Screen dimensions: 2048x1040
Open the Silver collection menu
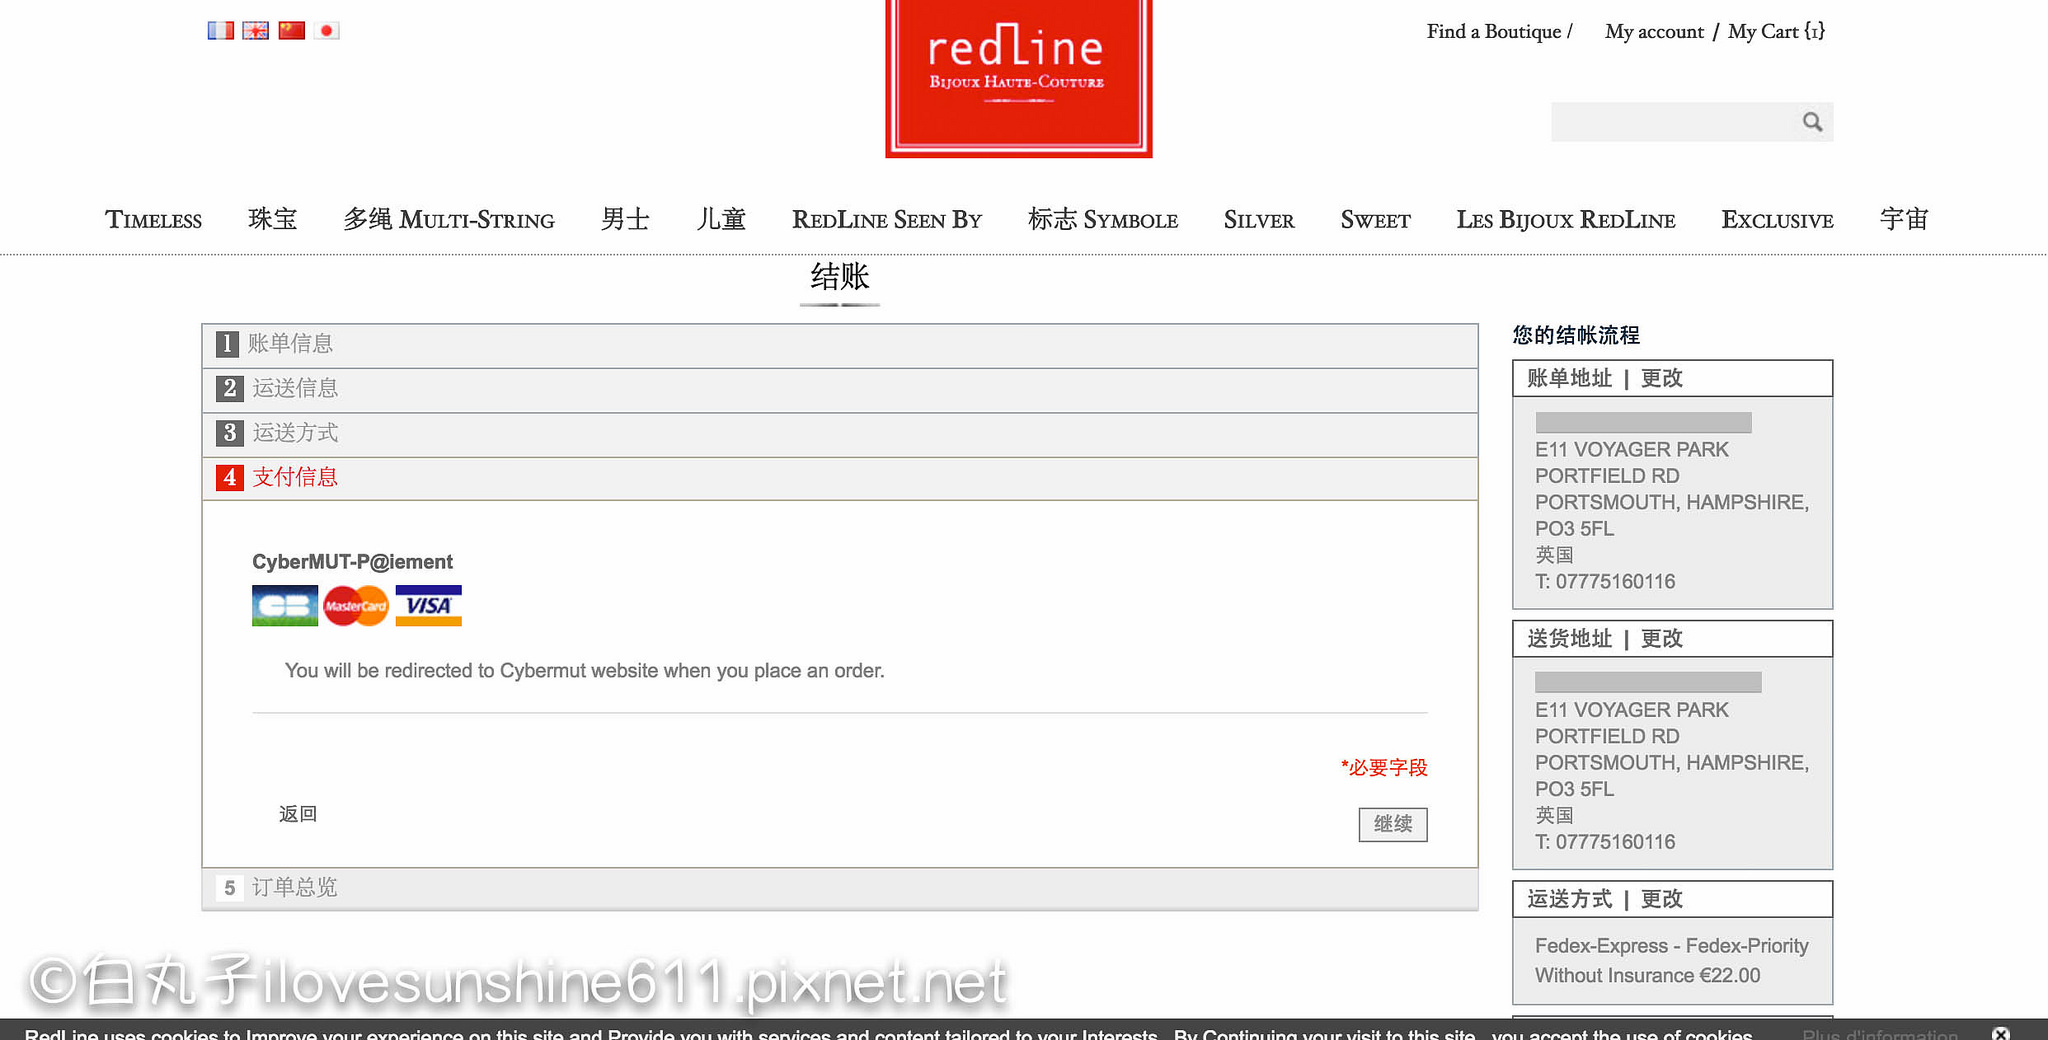point(1258,220)
